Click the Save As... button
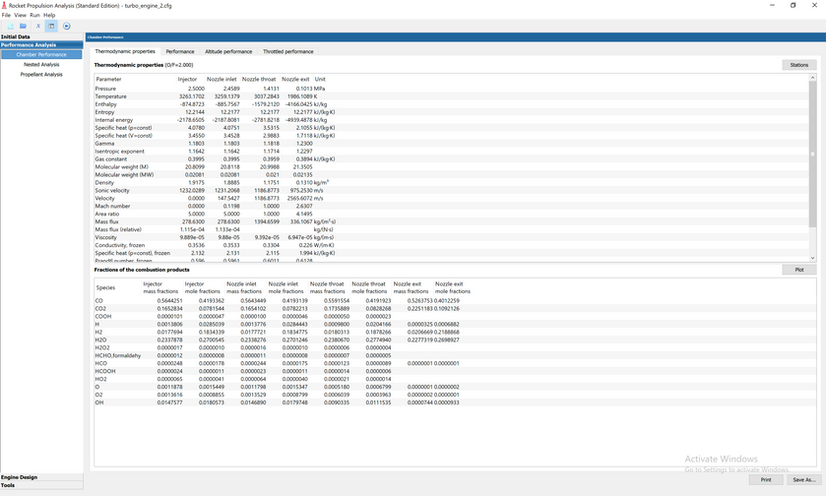The height and width of the screenshot is (496, 826). (804, 480)
